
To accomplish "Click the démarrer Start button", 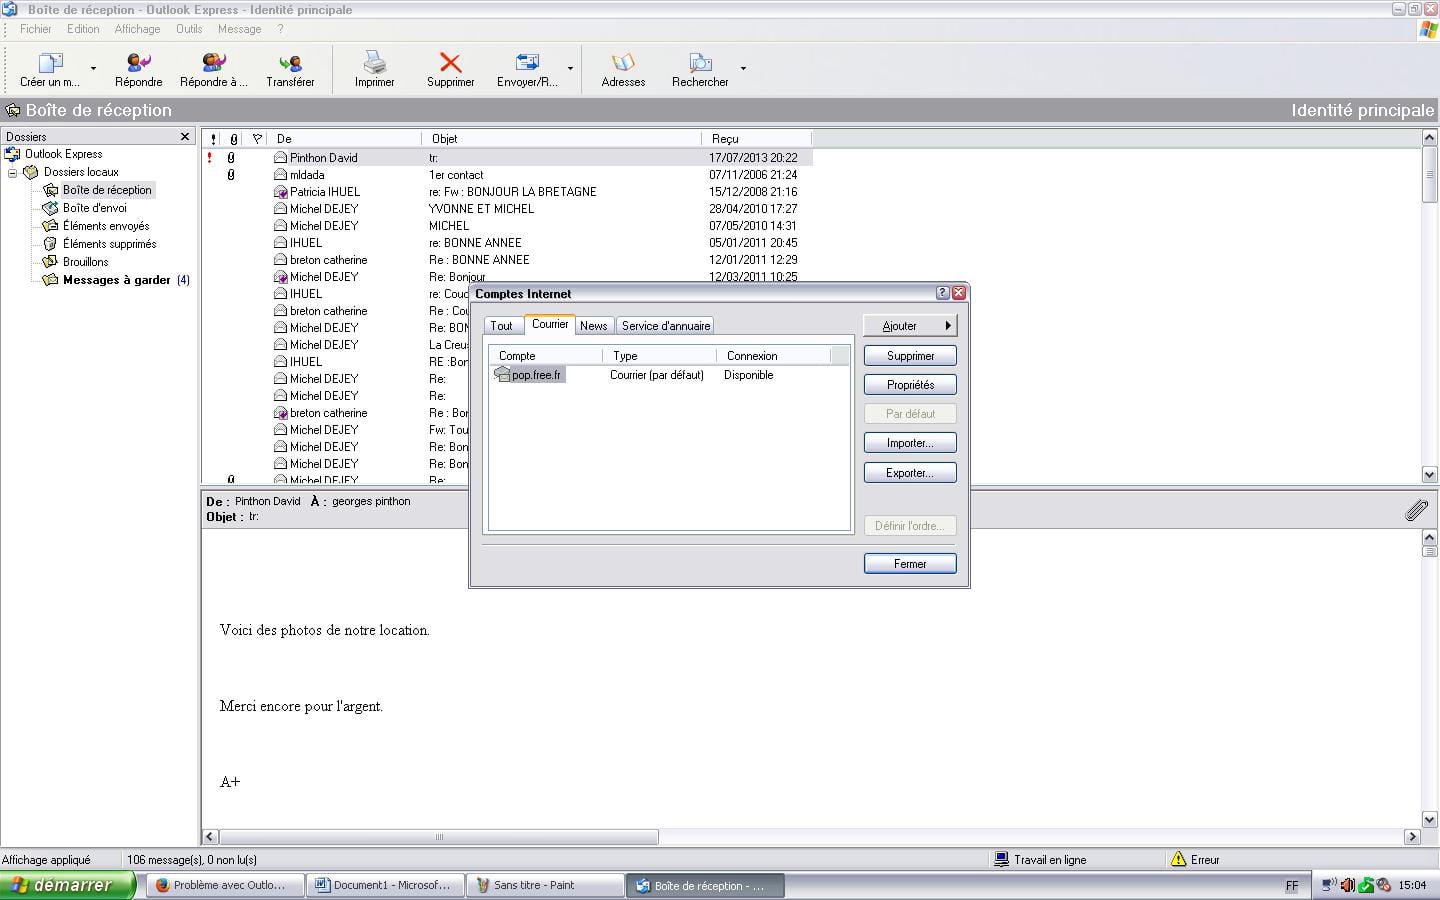I will coord(68,885).
